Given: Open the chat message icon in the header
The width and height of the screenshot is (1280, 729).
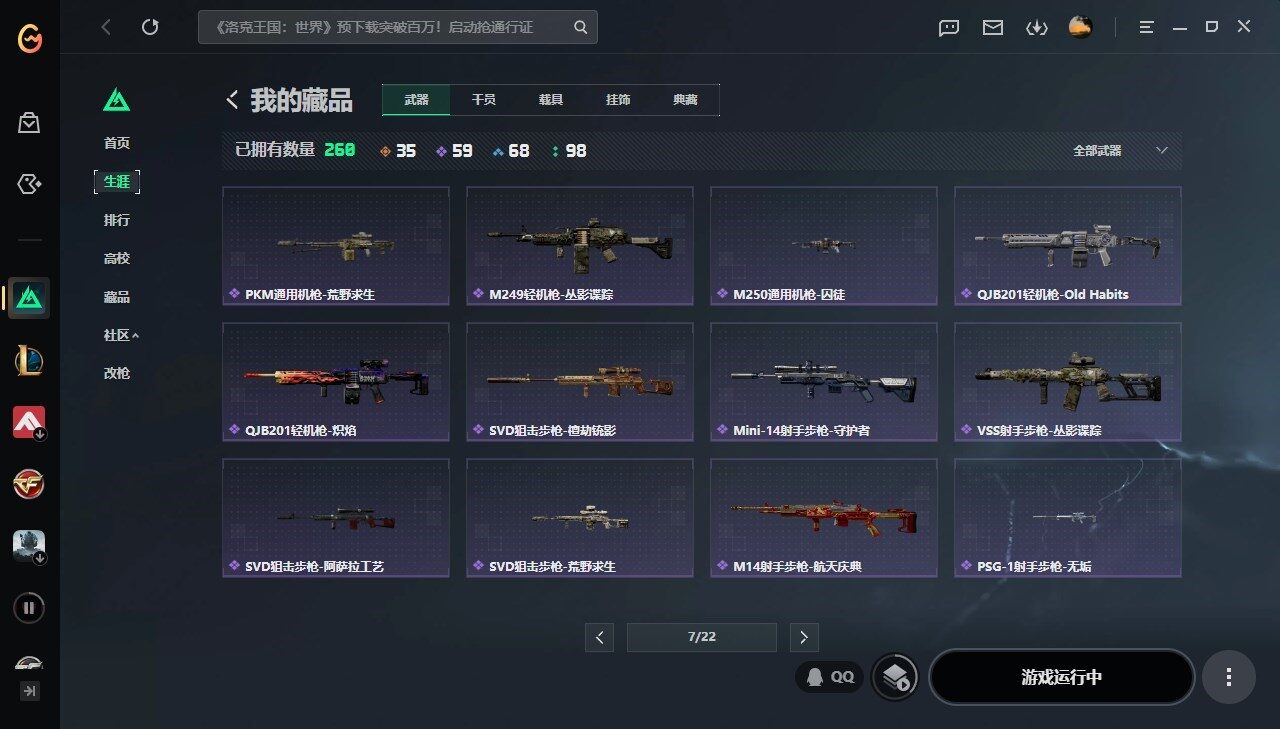Looking at the screenshot, I should (x=949, y=28).
